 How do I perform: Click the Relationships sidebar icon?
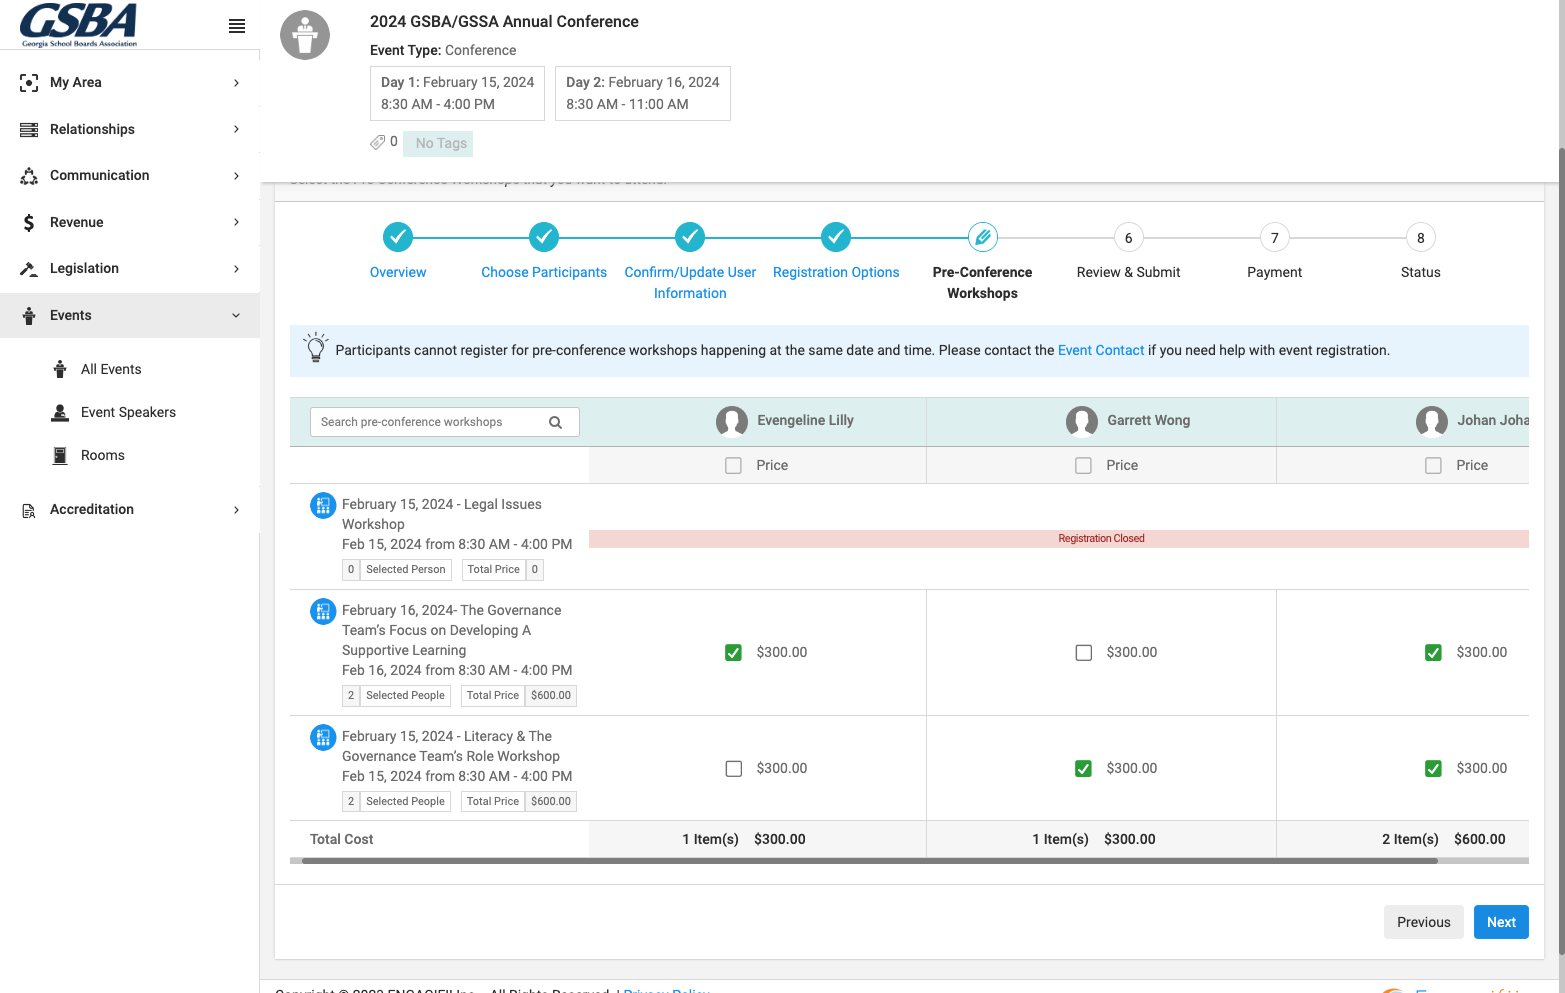[29, 130]
